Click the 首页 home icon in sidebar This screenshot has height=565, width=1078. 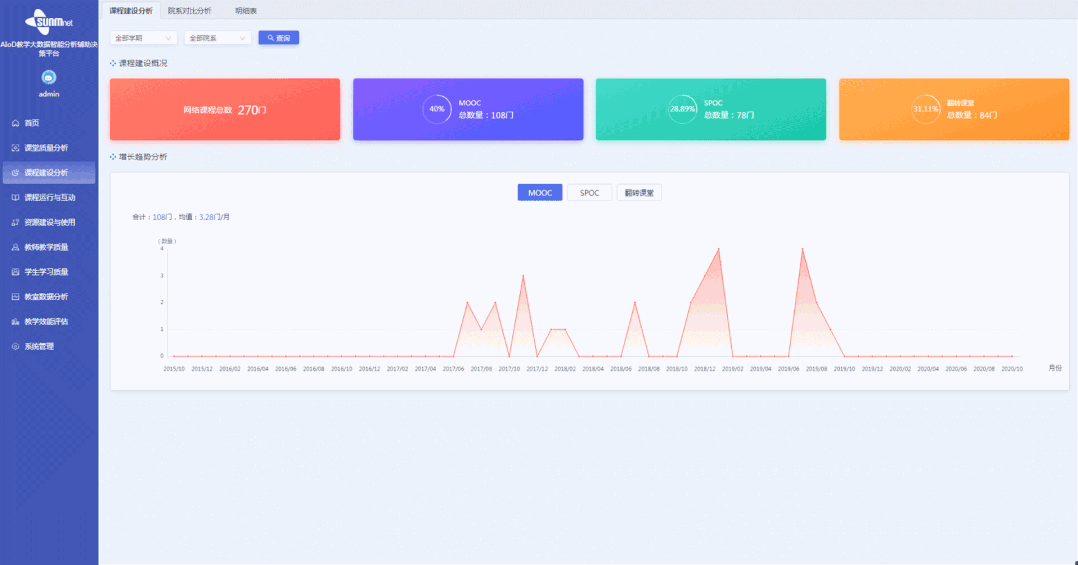(15, 123)
